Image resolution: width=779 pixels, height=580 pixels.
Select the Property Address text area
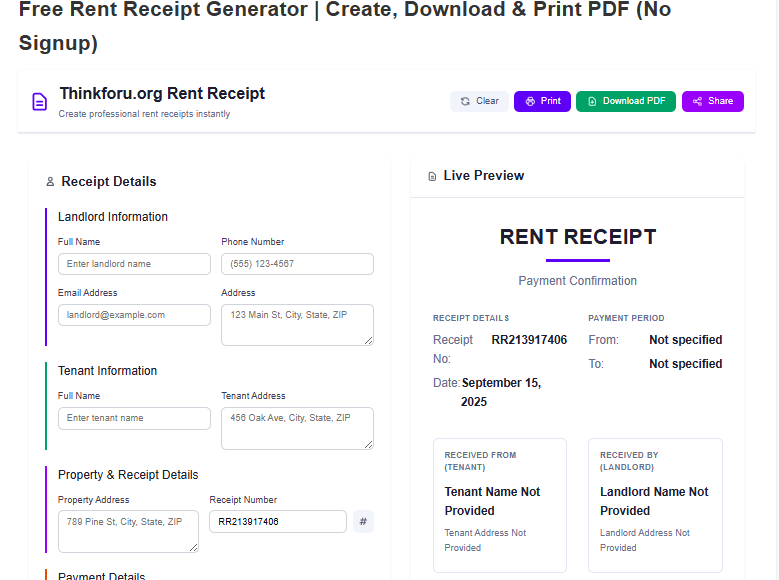[x=128, y=530]
